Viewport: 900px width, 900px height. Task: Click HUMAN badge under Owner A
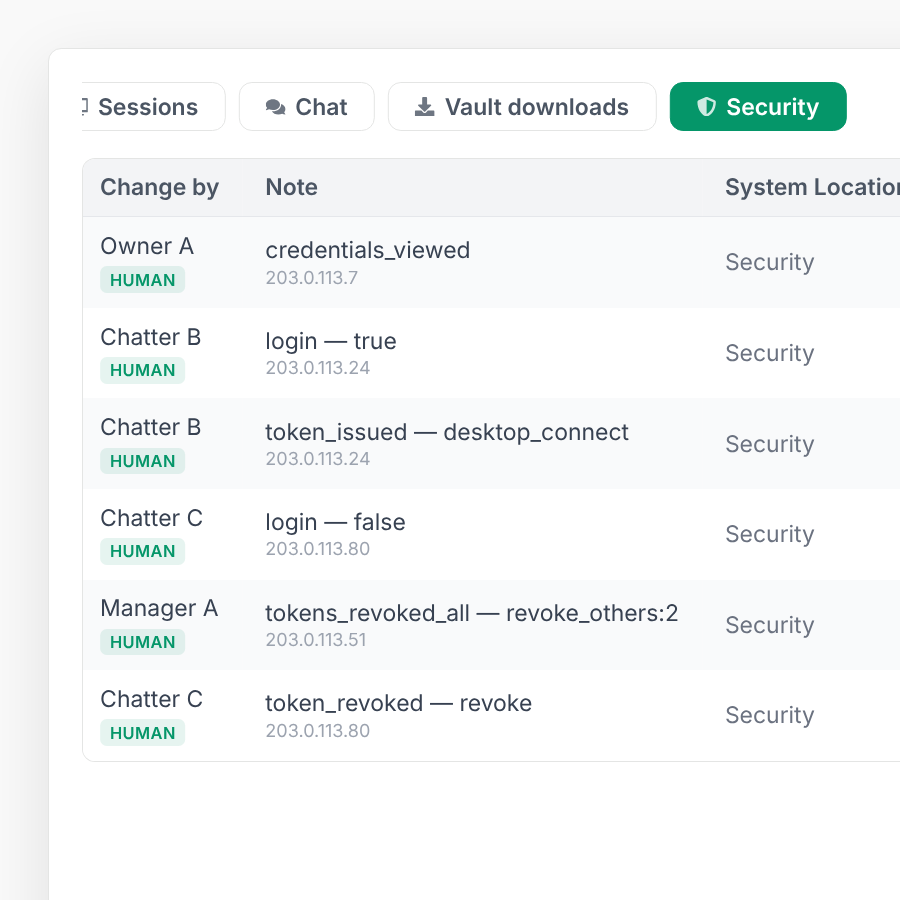pos(142,280)
